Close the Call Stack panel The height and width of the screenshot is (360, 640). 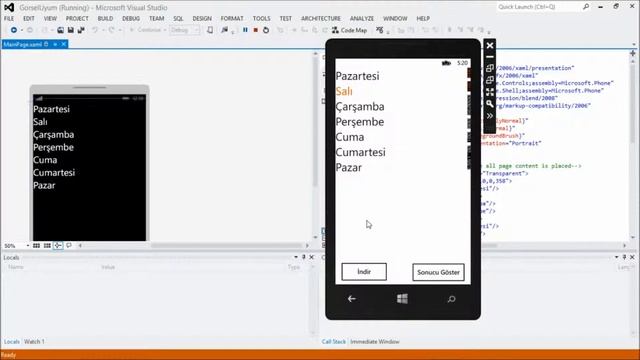coord(632,257)
